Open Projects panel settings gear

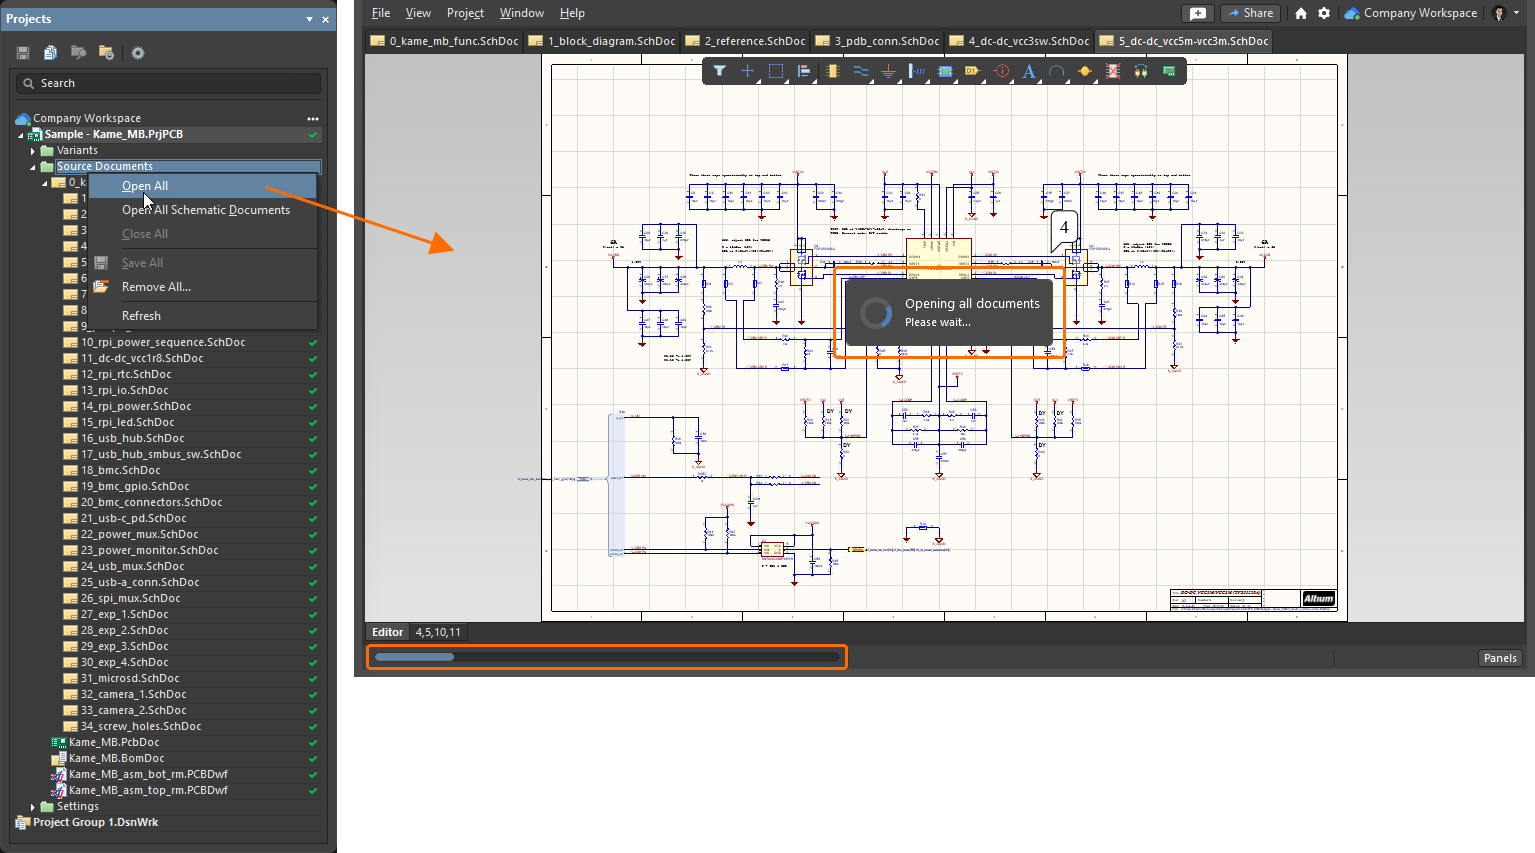coord(138,53)
